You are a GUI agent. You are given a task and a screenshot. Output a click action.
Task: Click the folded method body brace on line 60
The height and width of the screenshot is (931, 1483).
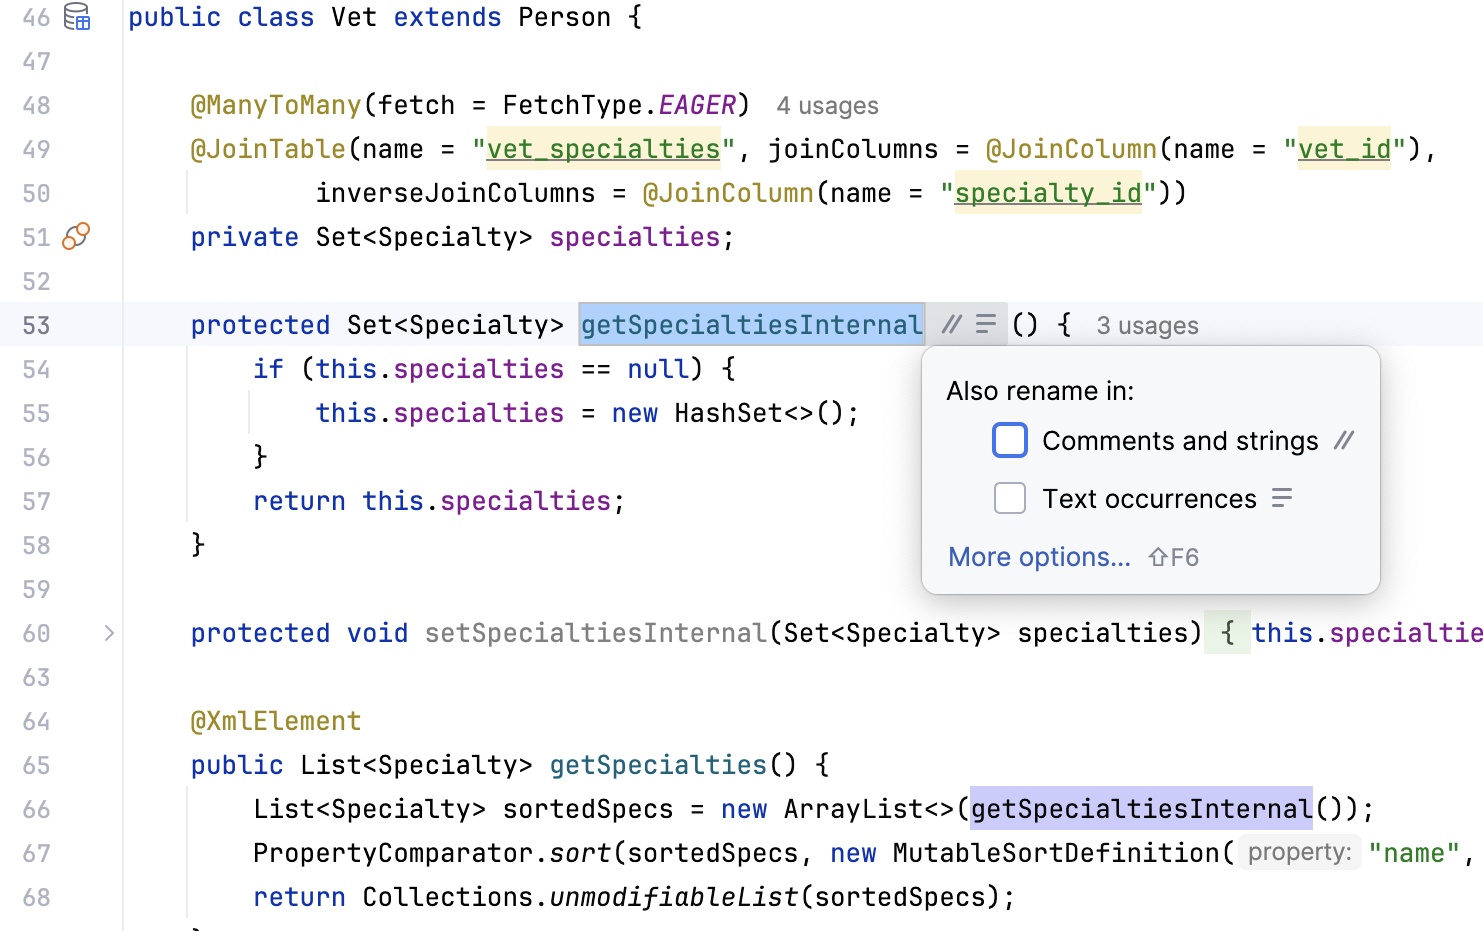pos(1227,633)
